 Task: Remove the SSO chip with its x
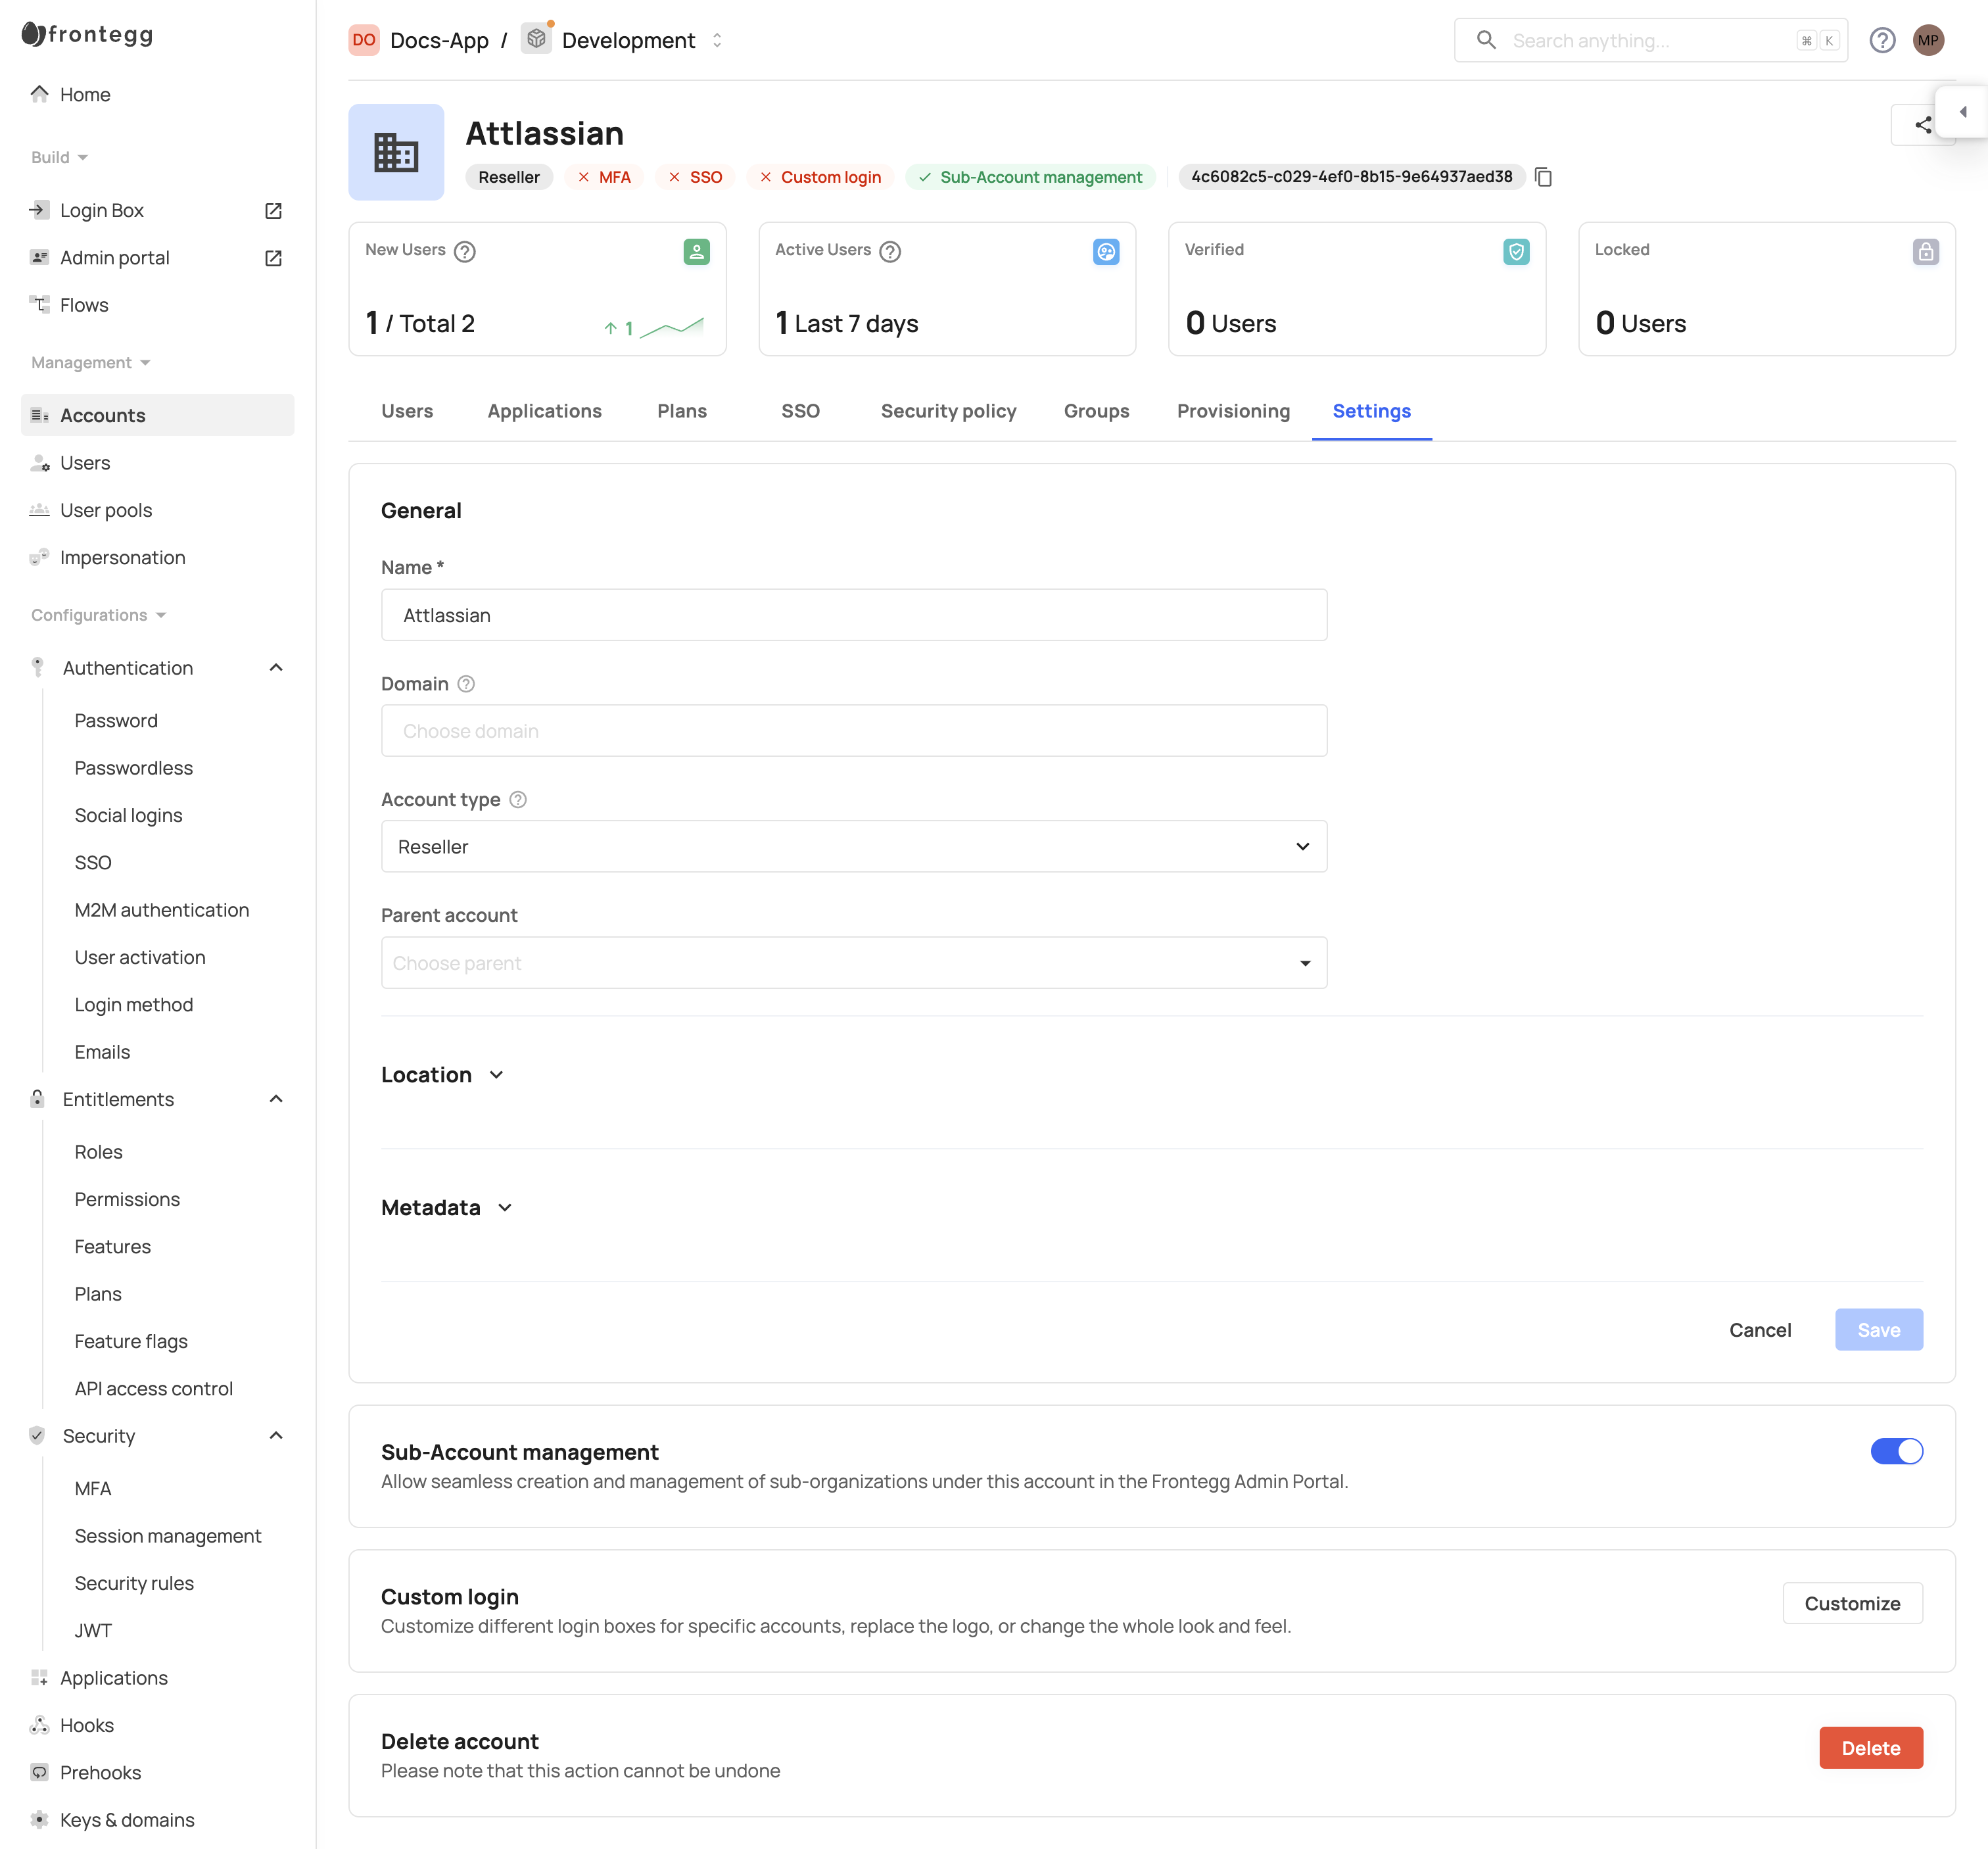[x=673, y=177]
